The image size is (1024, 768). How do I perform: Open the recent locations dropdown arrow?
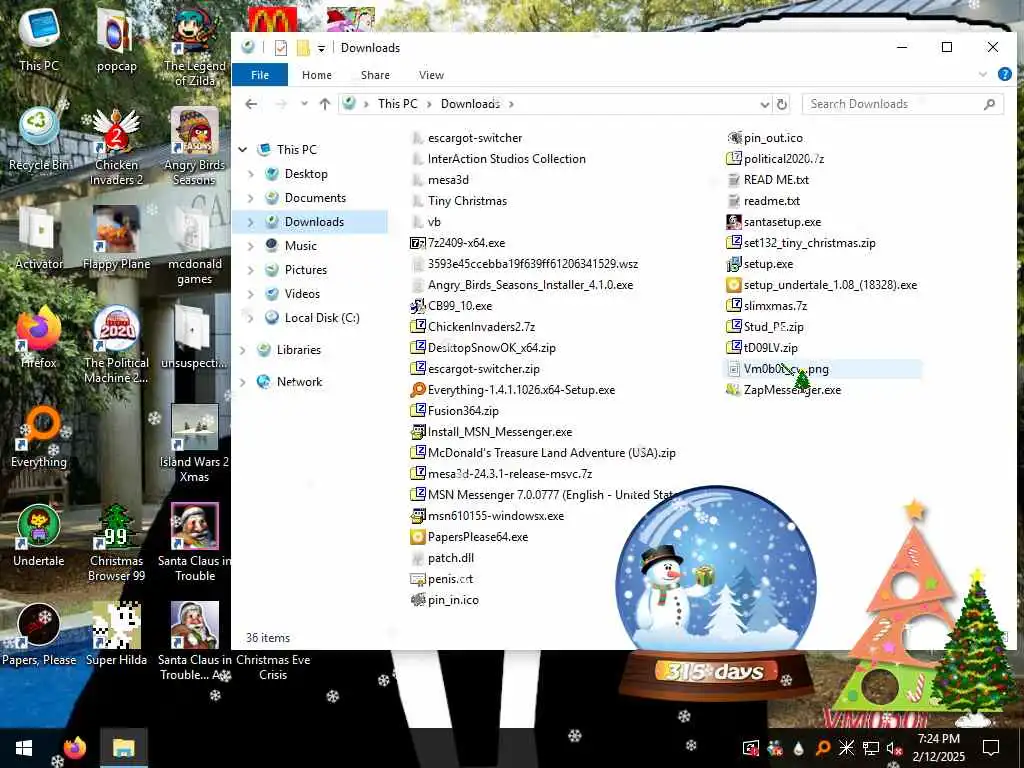pyautogui.click(x=304, y=104)
